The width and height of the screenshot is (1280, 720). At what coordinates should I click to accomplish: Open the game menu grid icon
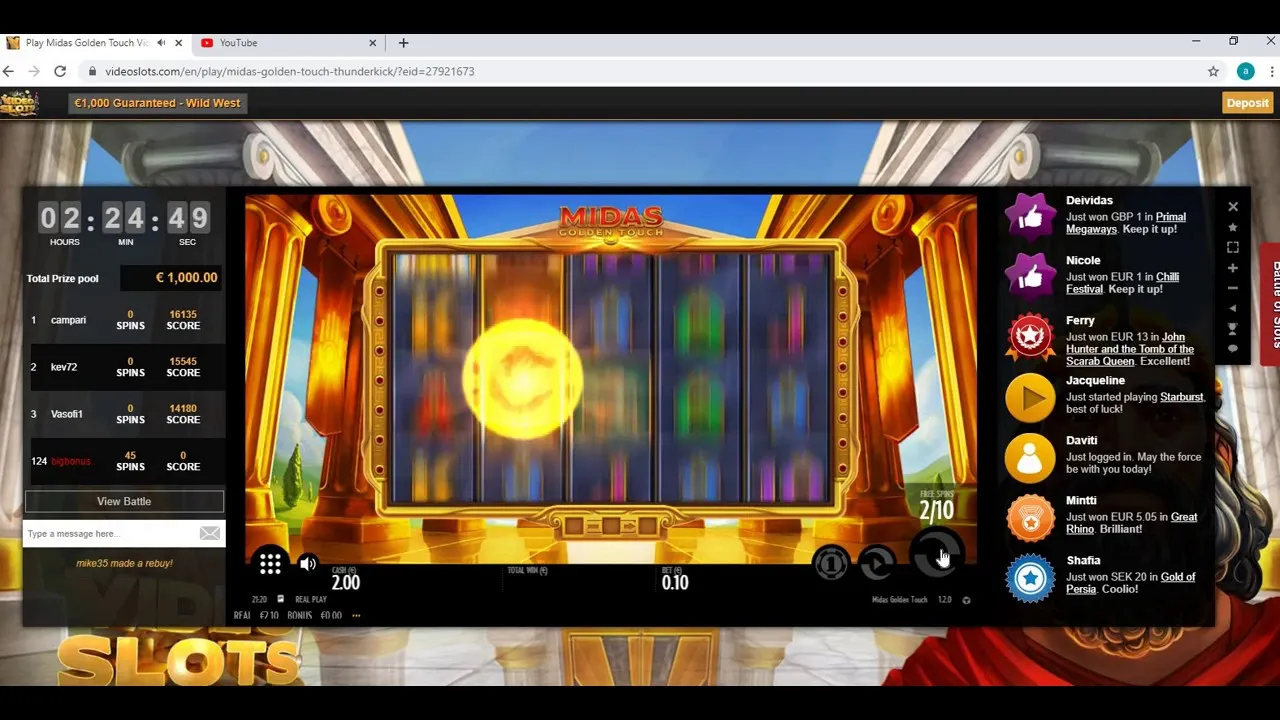270,563
